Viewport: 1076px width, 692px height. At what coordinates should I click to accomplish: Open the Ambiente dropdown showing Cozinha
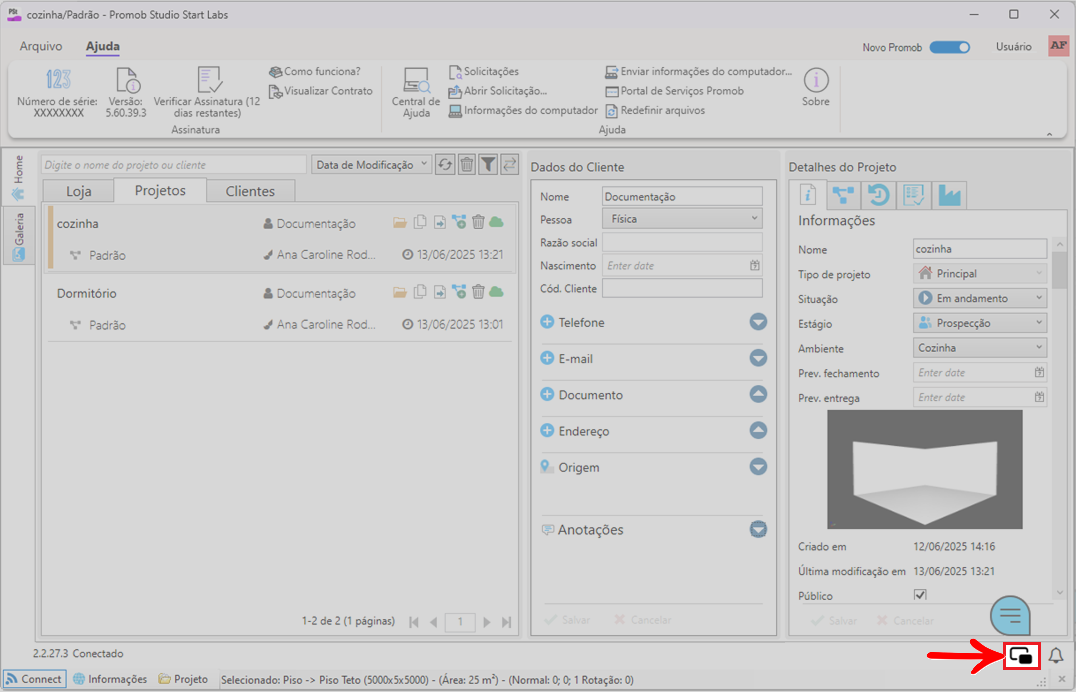980,347
